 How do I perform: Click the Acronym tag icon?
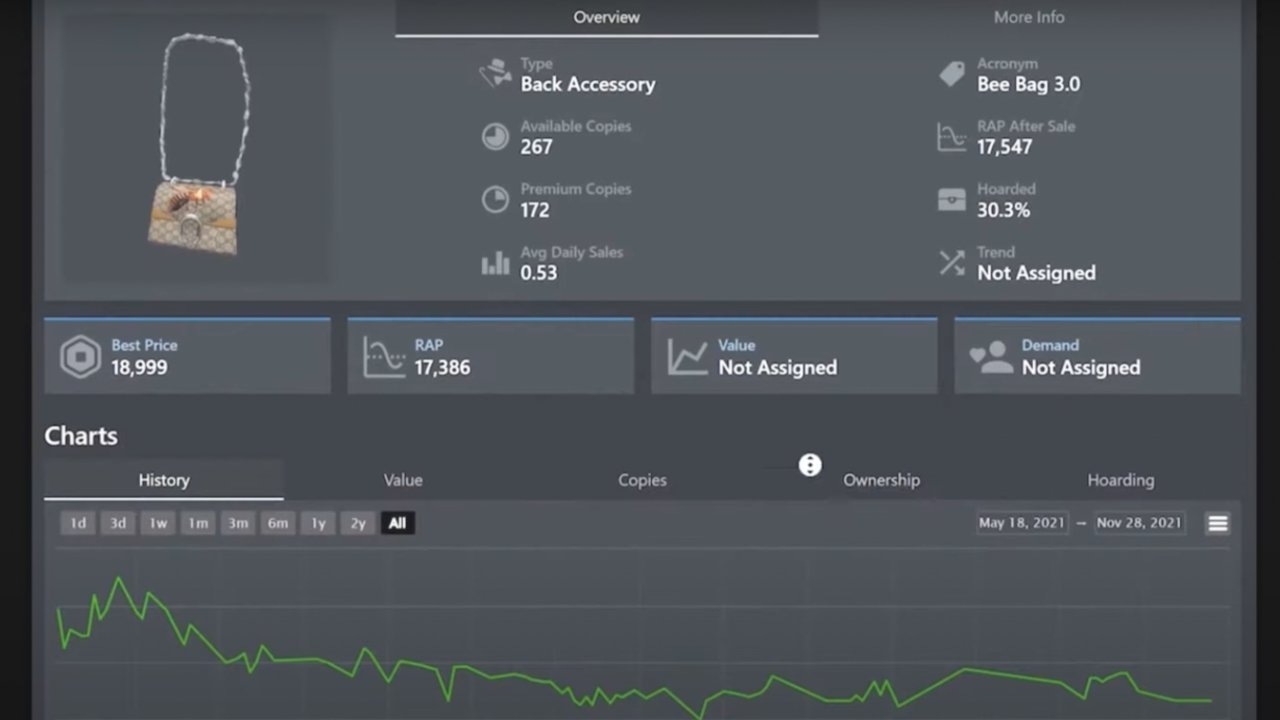pos(952,74)
